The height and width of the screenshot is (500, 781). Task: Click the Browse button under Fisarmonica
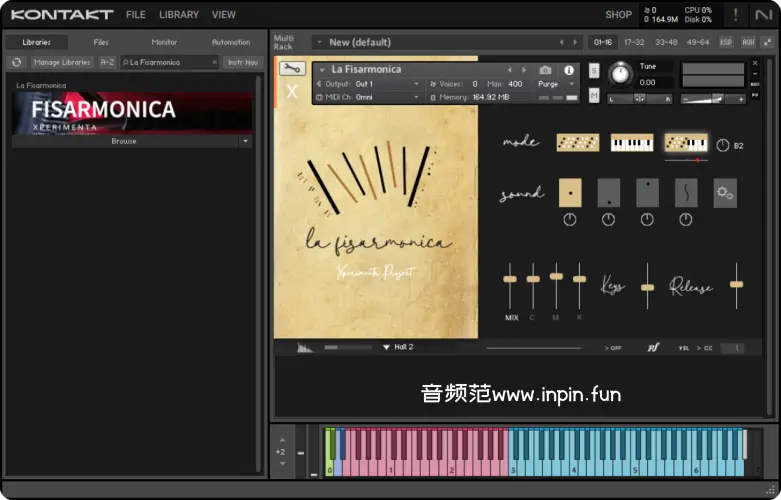point(124,141)
